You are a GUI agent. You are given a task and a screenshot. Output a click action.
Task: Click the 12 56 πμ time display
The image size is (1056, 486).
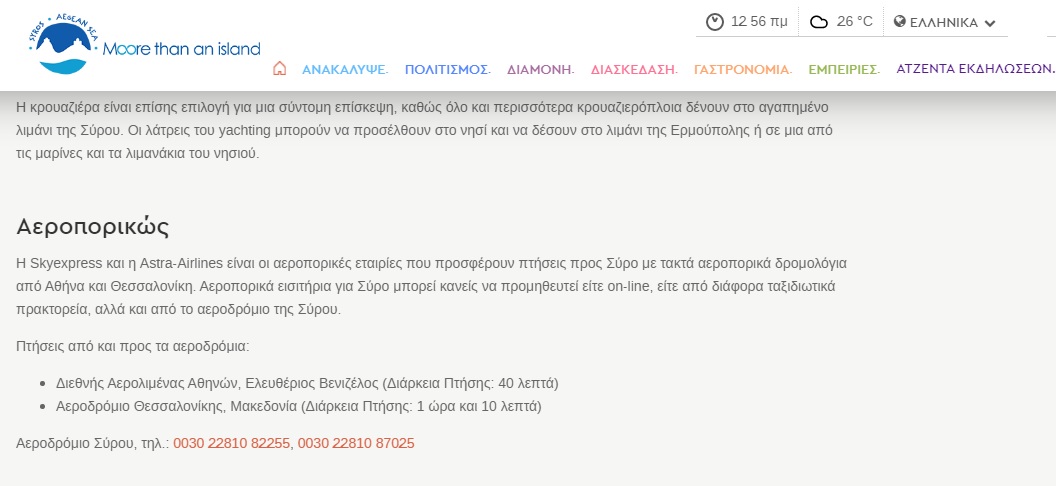pyautogui.click(x=759, y=22)
